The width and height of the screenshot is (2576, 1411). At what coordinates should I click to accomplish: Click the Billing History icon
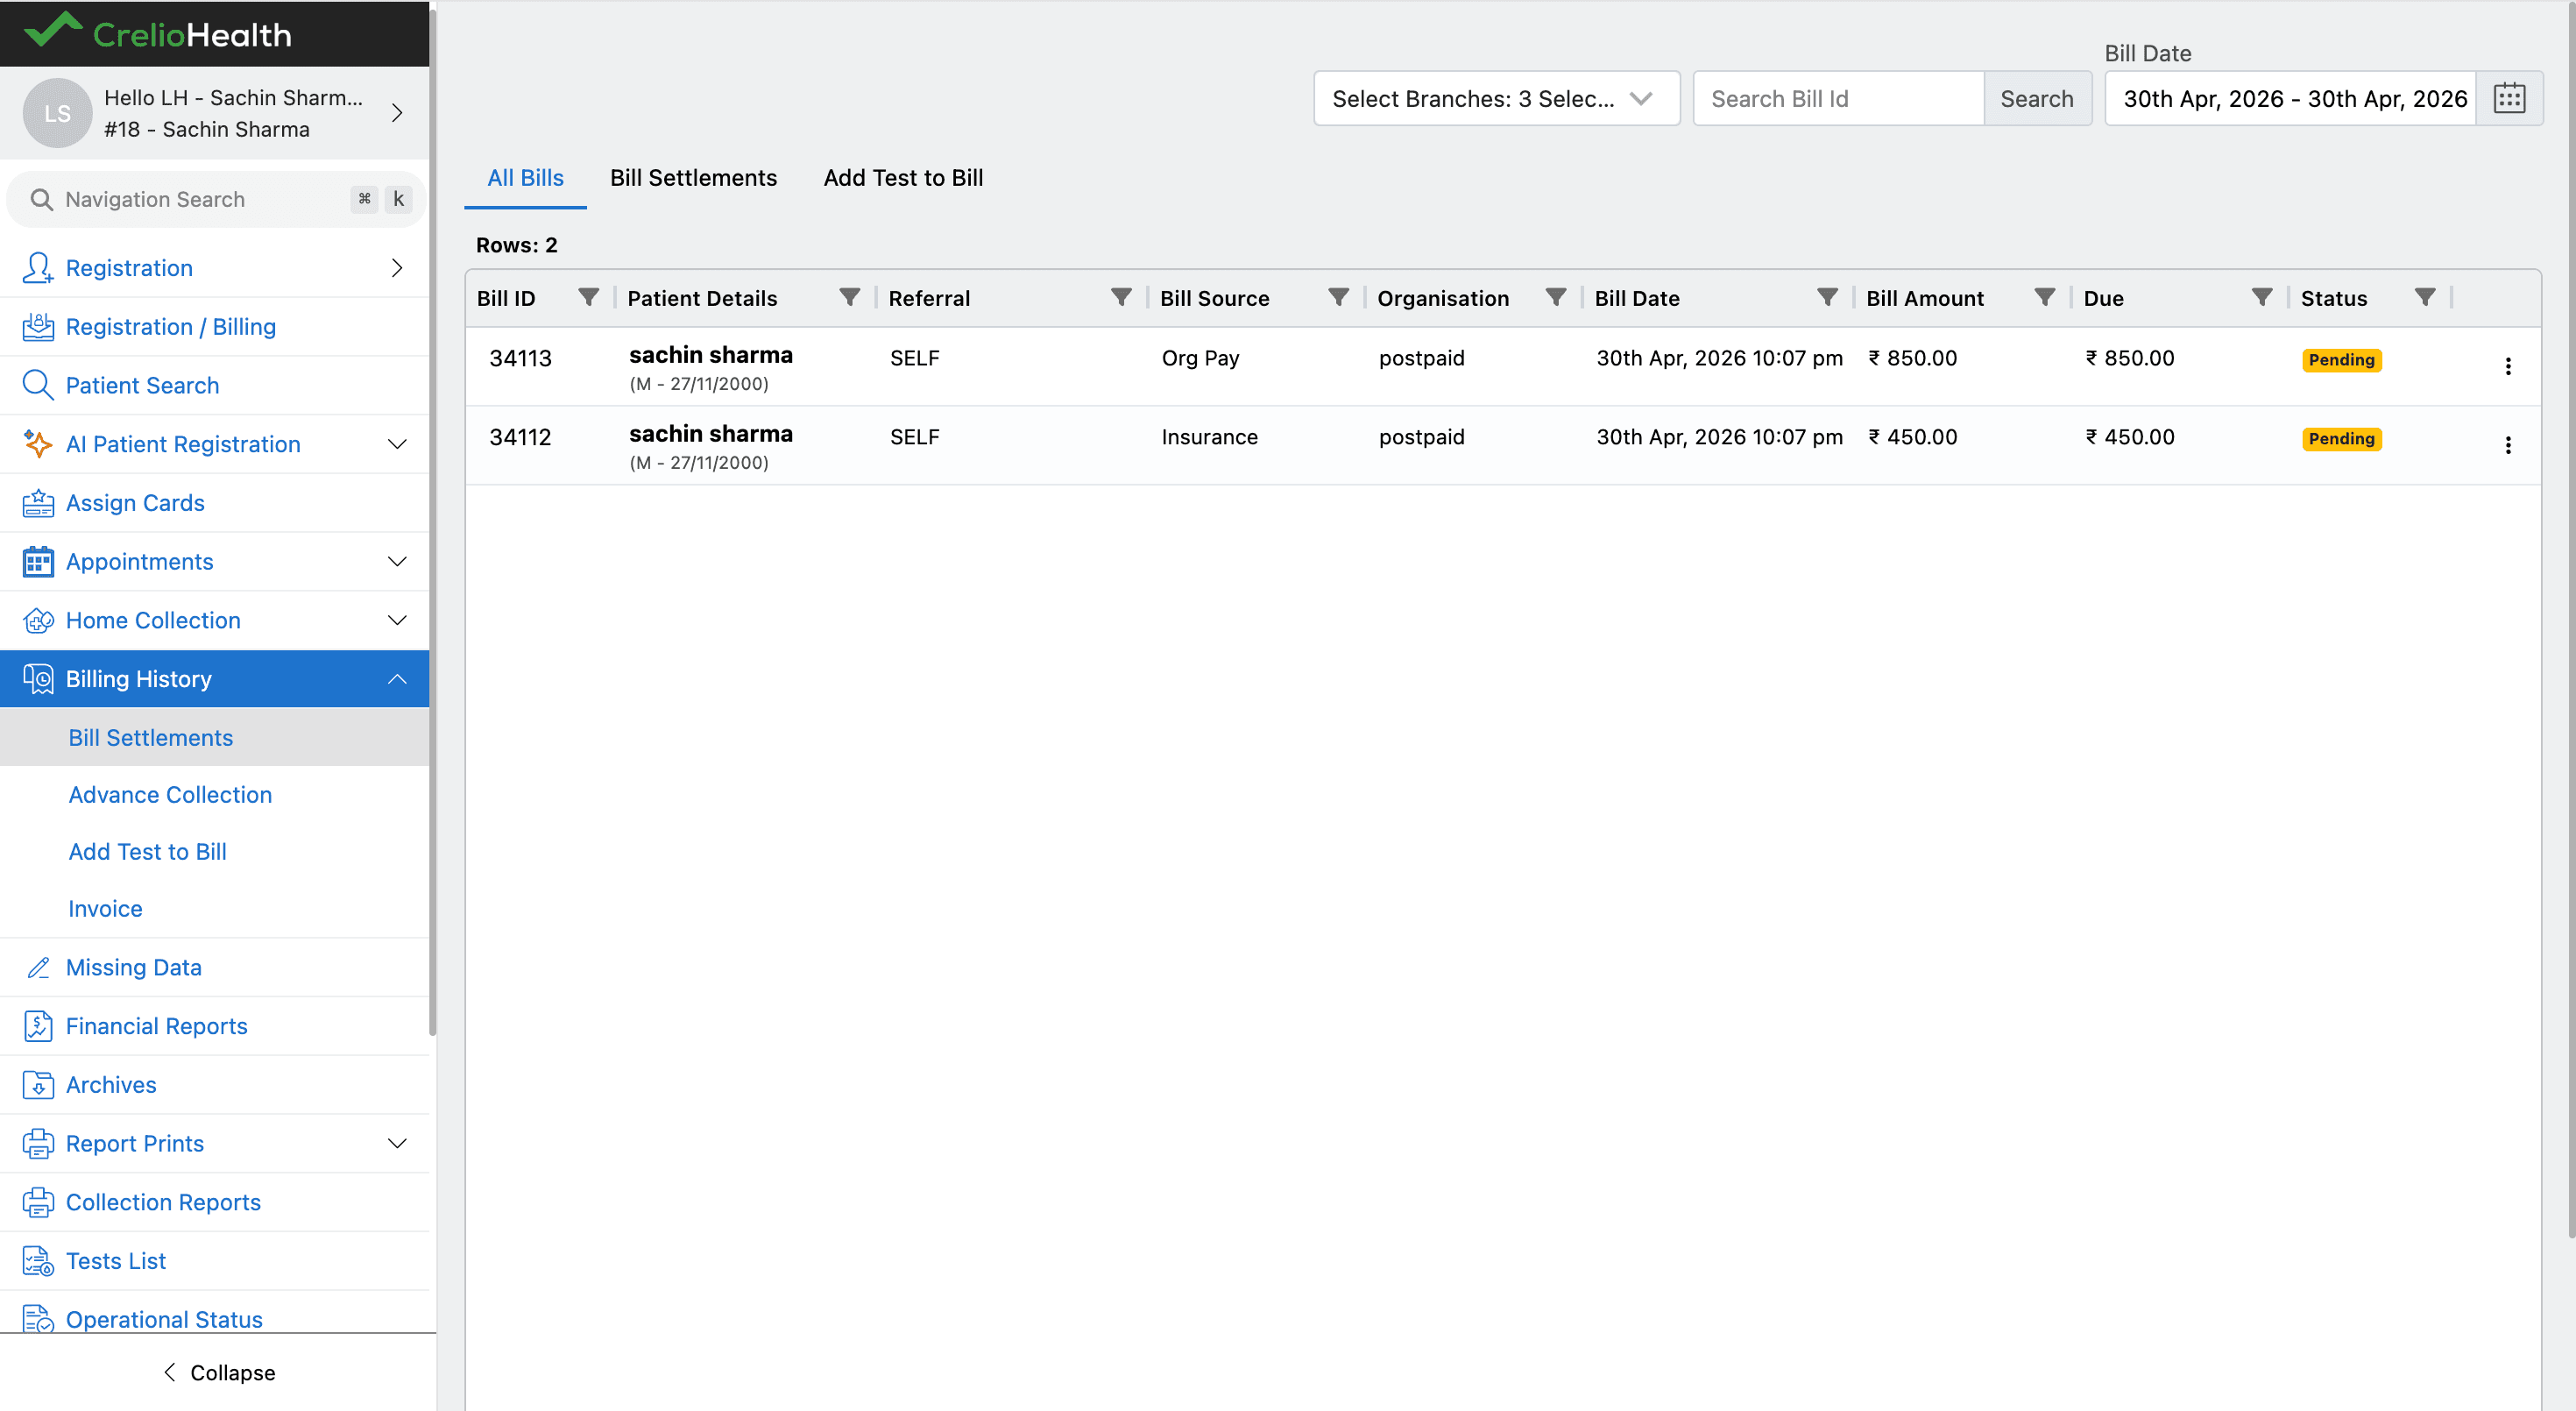click(38, 678)
